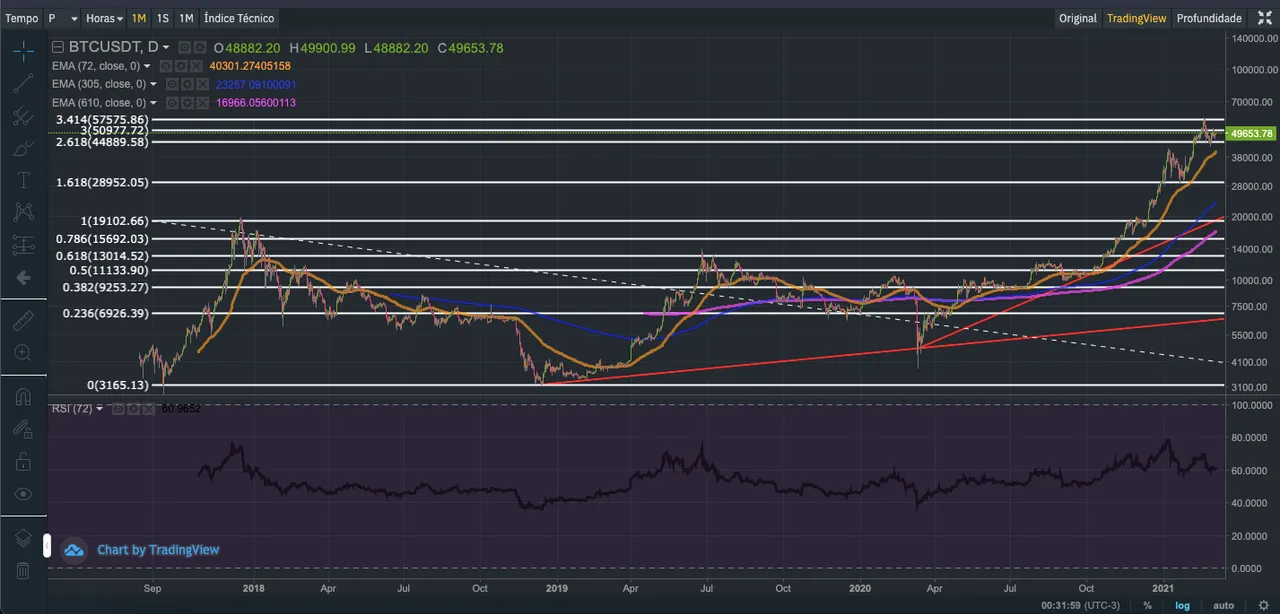
Task: Toggle percent scale button
Action: tap(1147, 605)
